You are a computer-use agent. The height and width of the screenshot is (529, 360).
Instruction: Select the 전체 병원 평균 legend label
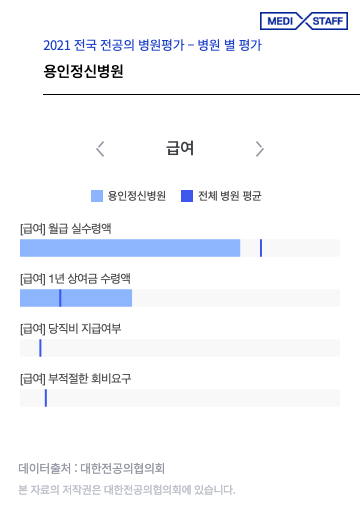pos(230,196)
